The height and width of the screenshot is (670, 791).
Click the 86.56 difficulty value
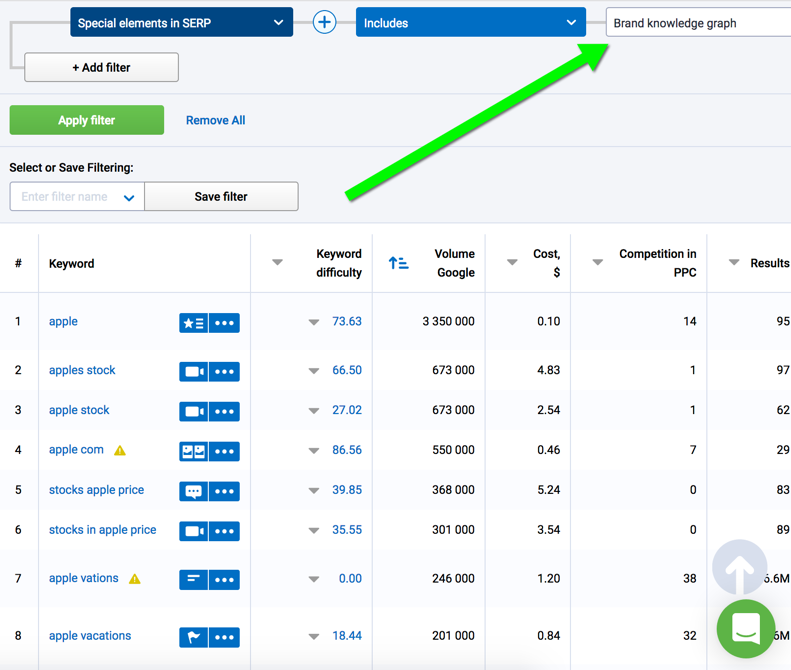tap(347, 450)
